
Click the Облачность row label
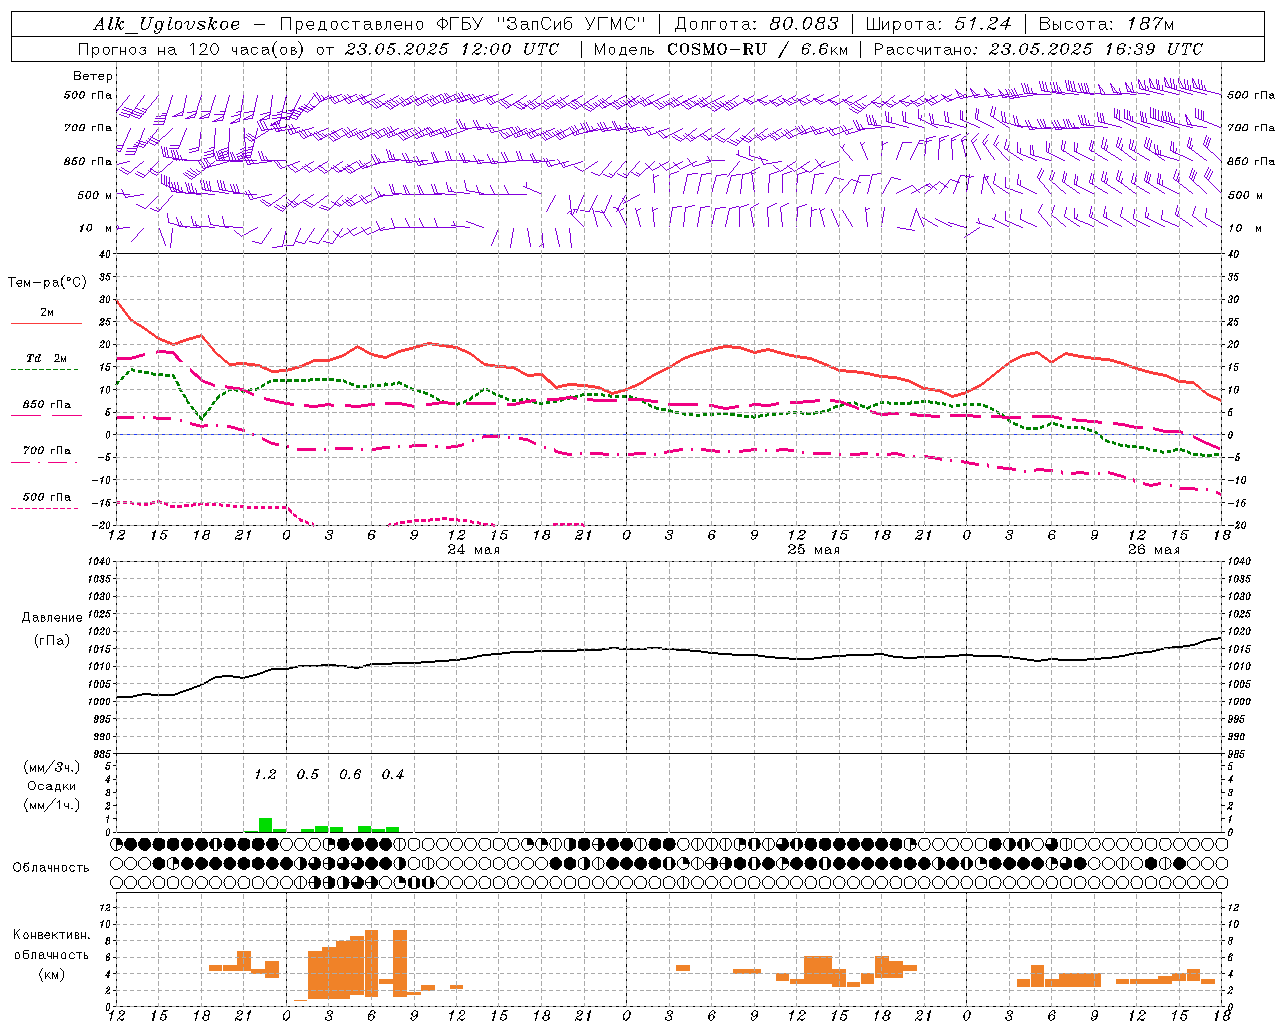[x=51, y=868]
